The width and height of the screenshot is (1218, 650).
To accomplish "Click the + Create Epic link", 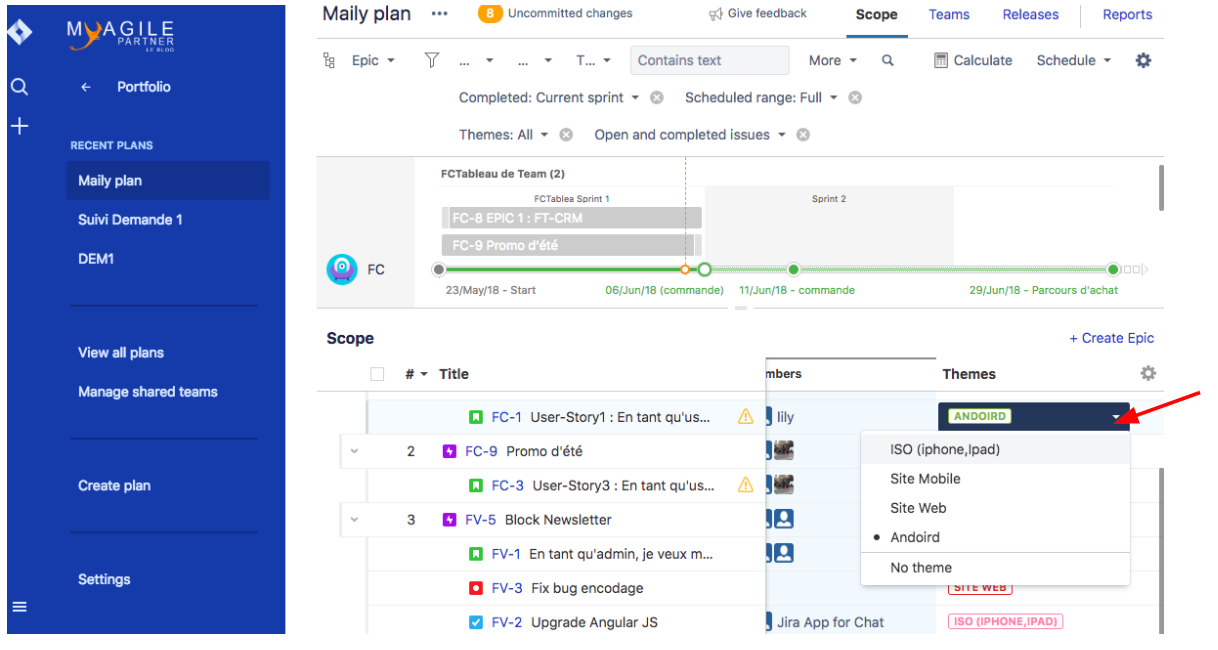I will pyautogui.click(x=1111, y=338).
